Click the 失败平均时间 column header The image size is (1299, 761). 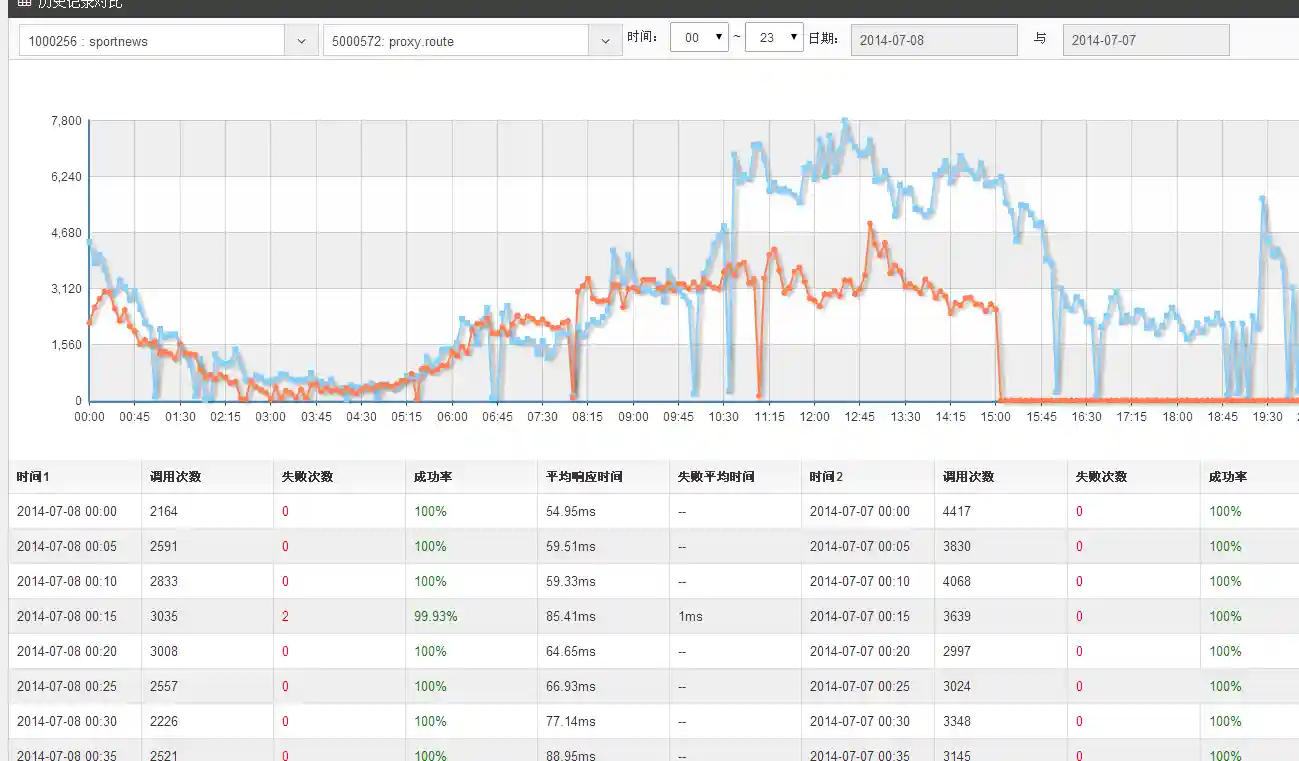click(716, 477)
